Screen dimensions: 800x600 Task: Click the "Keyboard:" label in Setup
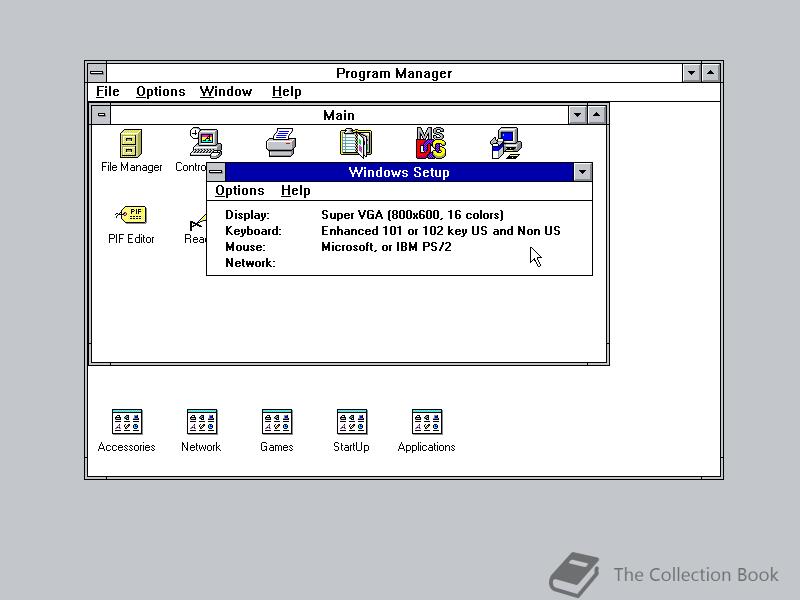[253, 231]
